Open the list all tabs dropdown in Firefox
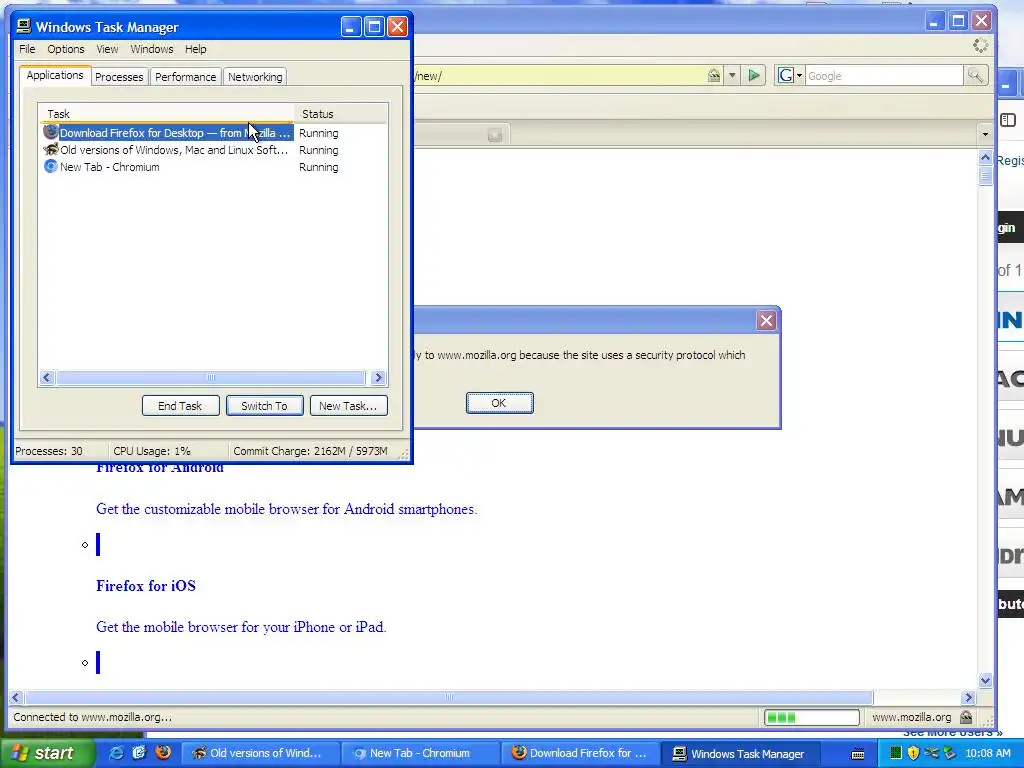 pyautogui.click(x=985, y=135)
